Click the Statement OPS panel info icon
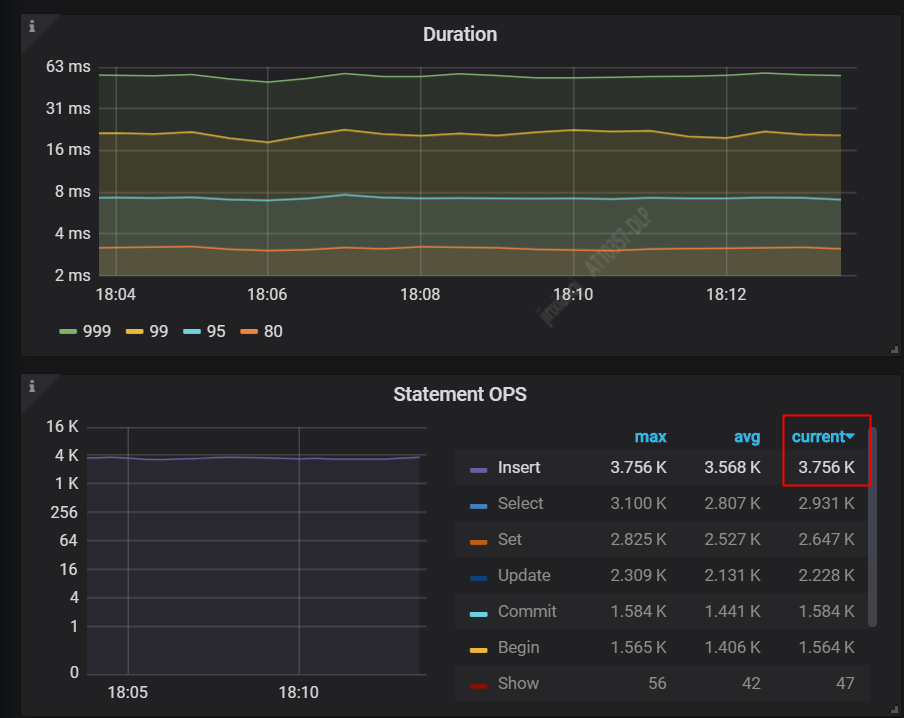904x718 pixels. pyautogui.click(x=32, y=386)
